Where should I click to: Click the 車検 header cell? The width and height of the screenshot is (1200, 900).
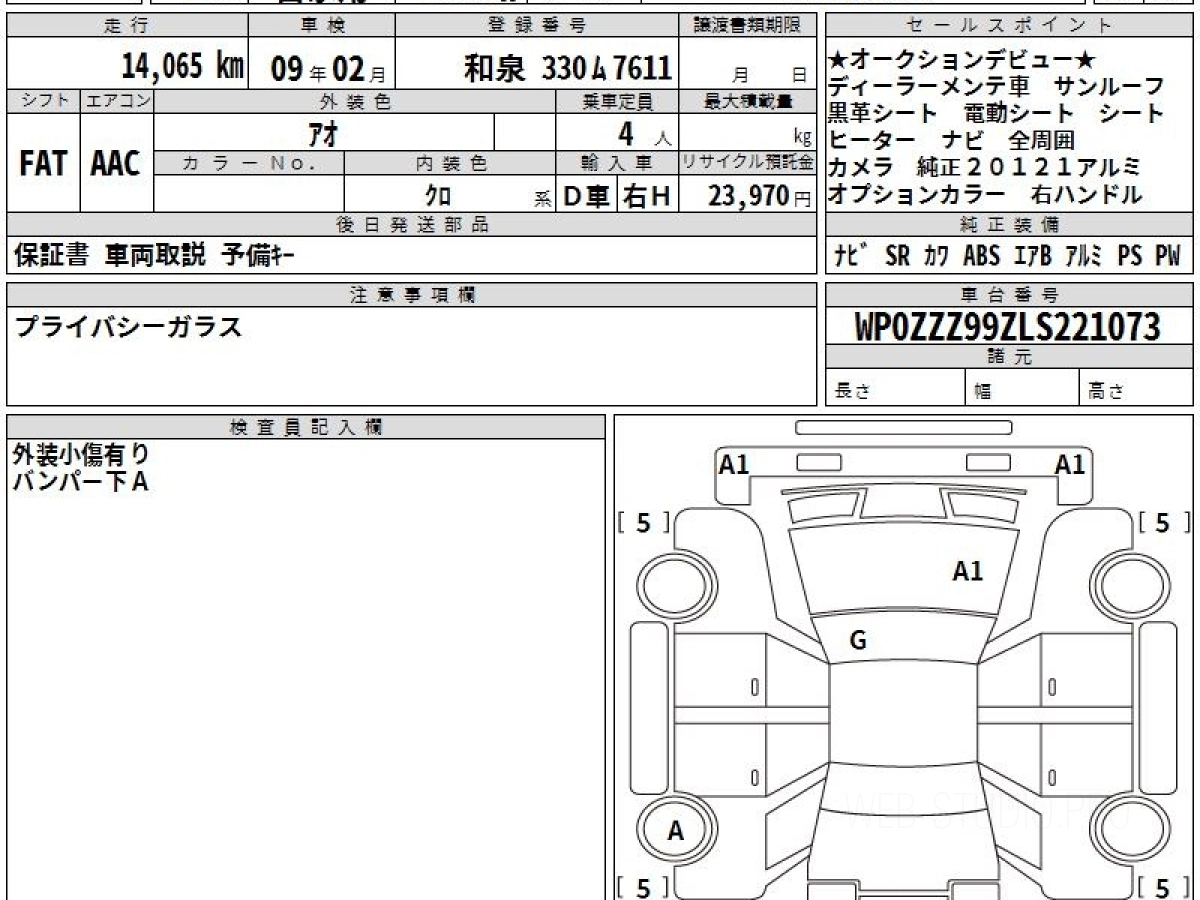point(322,25)
